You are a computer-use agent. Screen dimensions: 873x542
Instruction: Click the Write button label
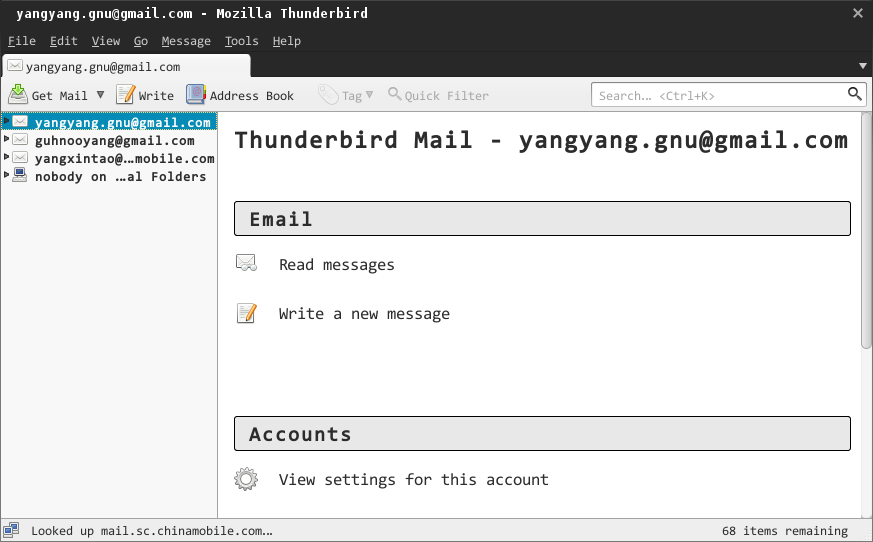(x=156, y=96)
